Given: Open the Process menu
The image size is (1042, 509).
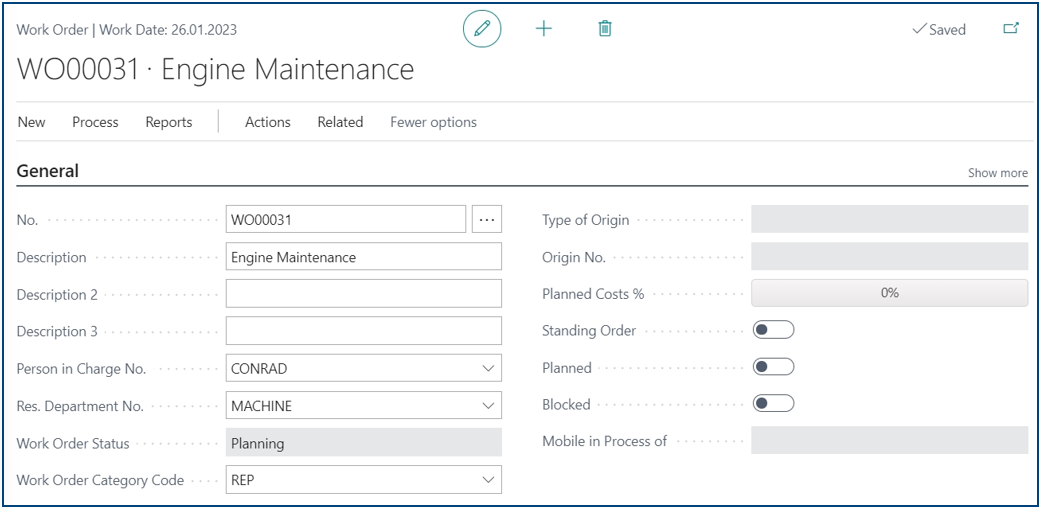Looking at the screenshot, I should 95,122.
